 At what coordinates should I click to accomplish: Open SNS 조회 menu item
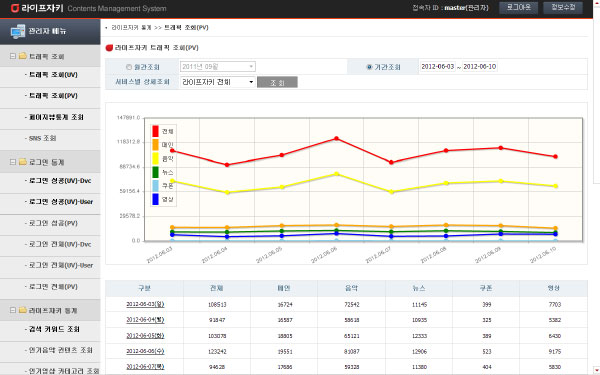click(42, 138)
